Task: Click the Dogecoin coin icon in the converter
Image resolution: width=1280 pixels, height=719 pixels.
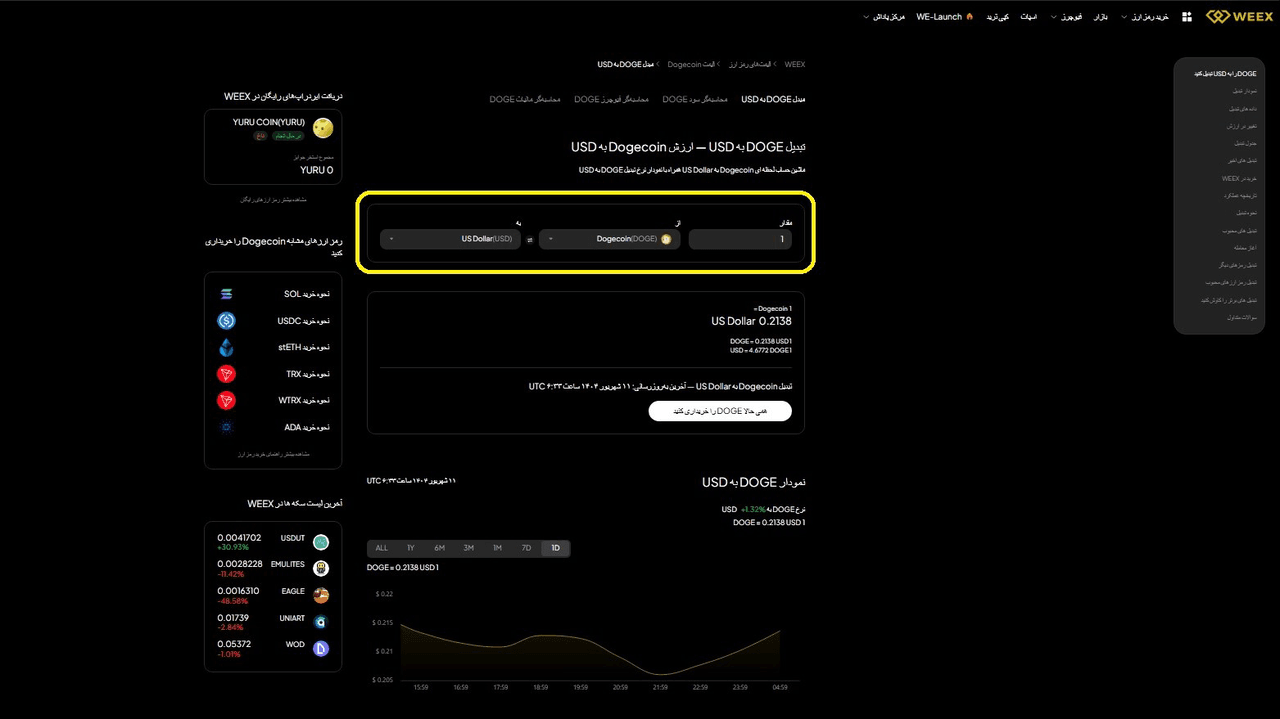Action: [664, 239]
